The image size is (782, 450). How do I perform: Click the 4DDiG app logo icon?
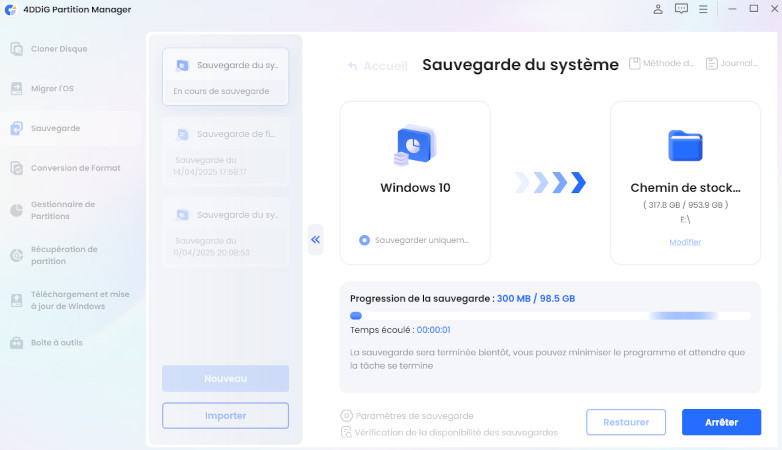pos(10,9)
